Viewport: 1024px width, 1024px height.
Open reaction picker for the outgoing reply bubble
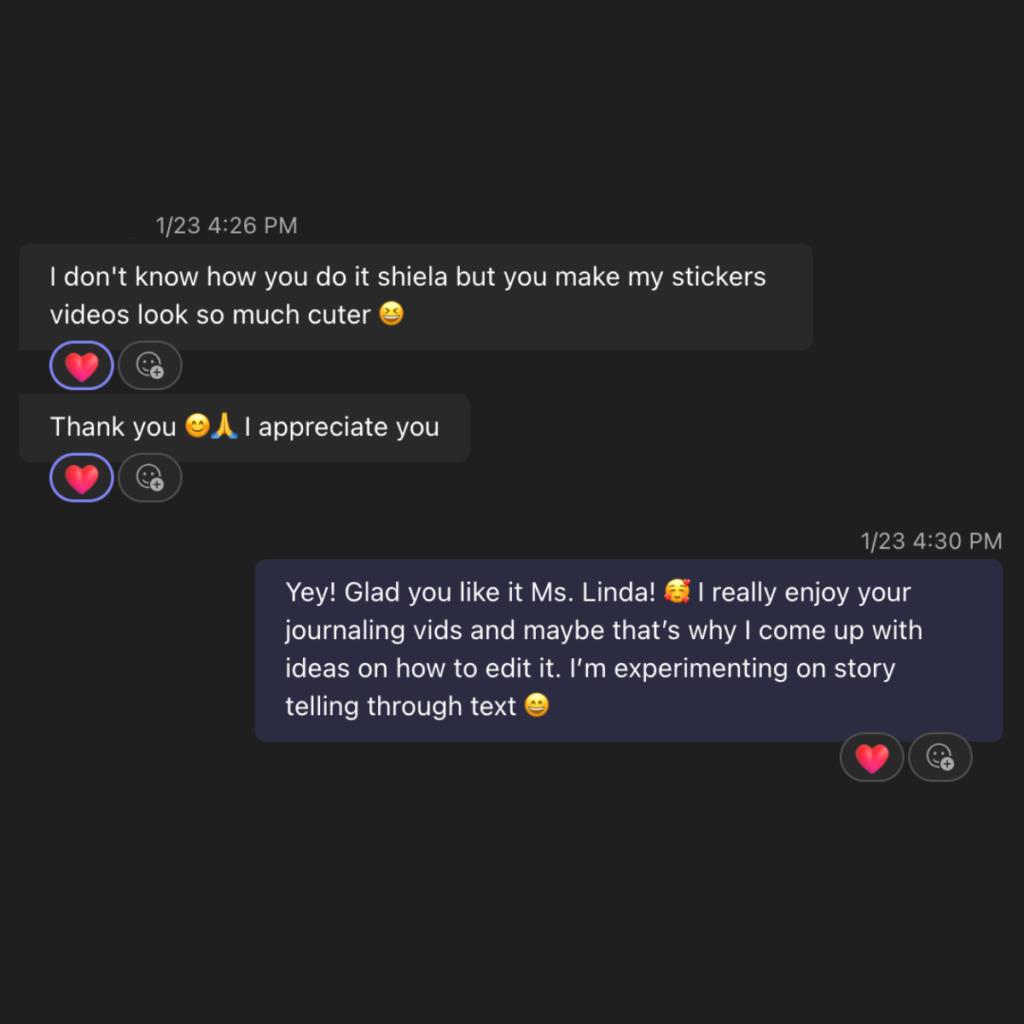pyautogui.click(x=940, y=757)
